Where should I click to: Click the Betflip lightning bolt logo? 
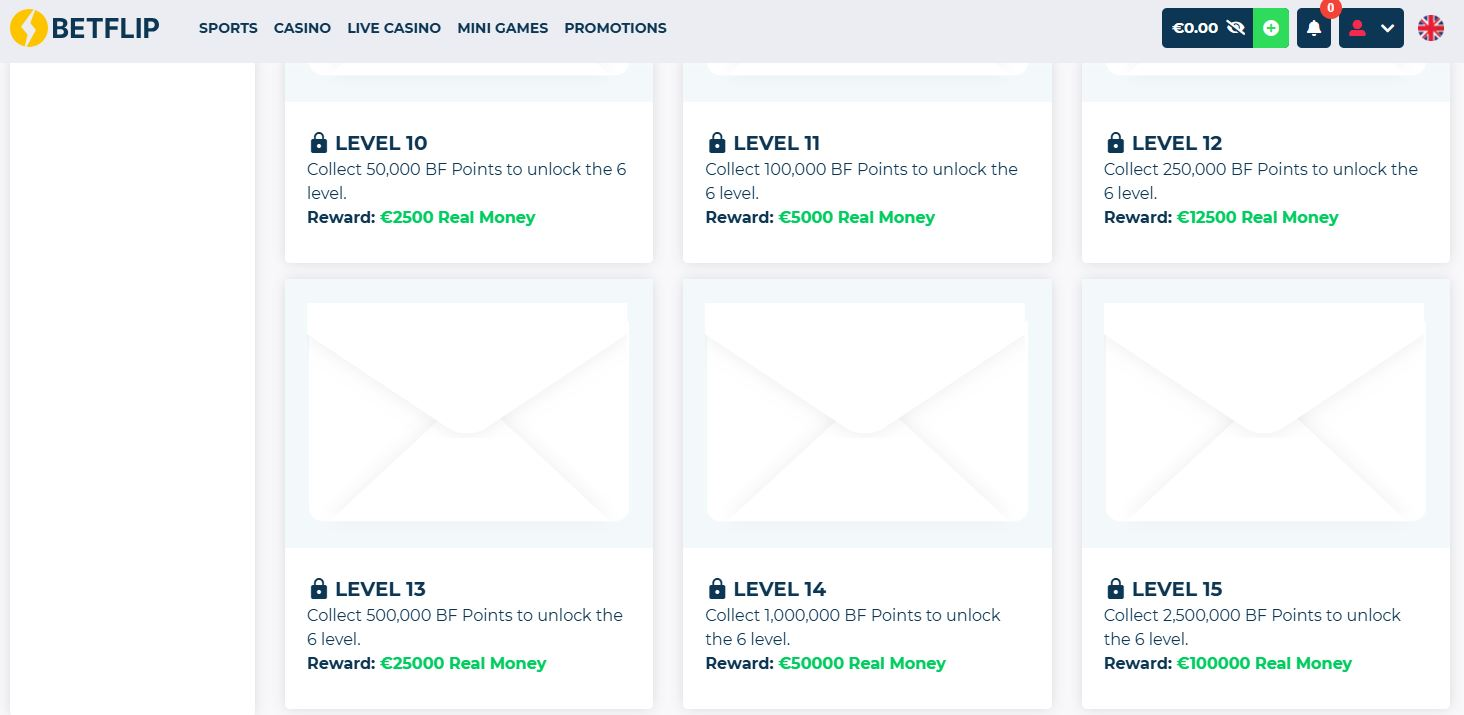coord(29,28)
